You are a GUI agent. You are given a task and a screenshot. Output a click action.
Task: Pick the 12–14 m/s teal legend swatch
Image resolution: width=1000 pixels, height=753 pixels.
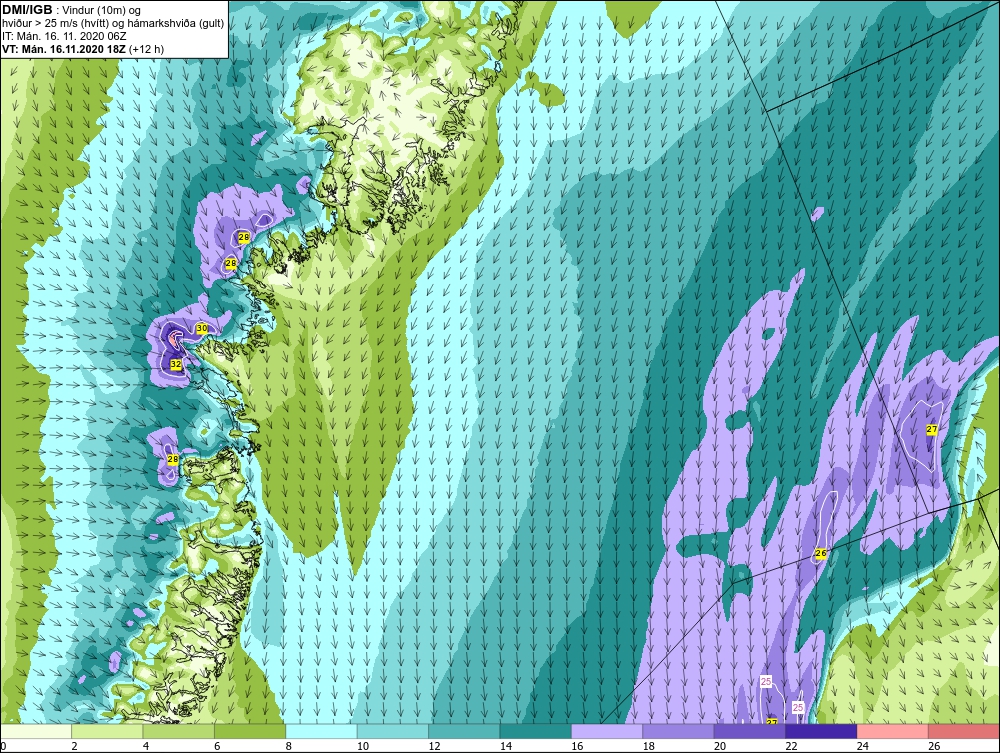coord(464,731)
